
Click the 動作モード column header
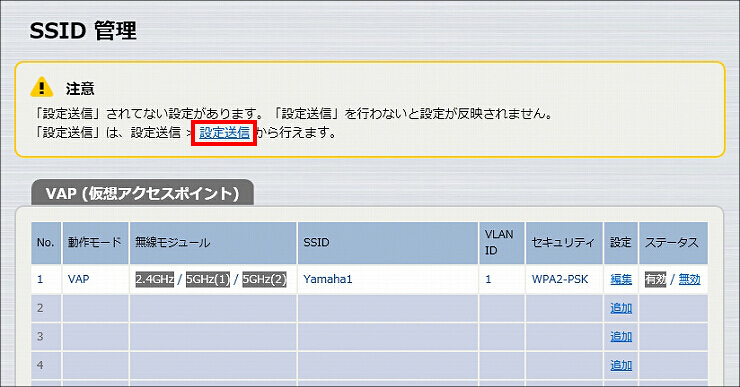pyautogui.click(x=95, y=243)
